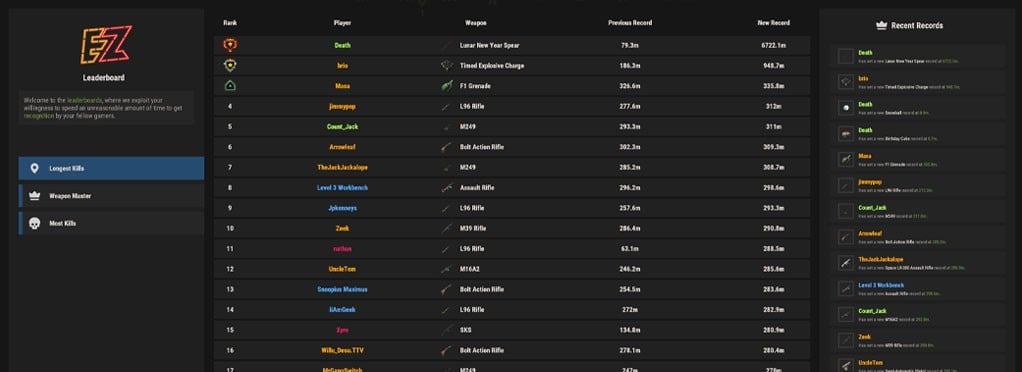Open nathan's profile in the rank 11 row
Image resolution: width=1022 pixels, height=372 pixels.
pyautogui.click(x=342, y=249)
